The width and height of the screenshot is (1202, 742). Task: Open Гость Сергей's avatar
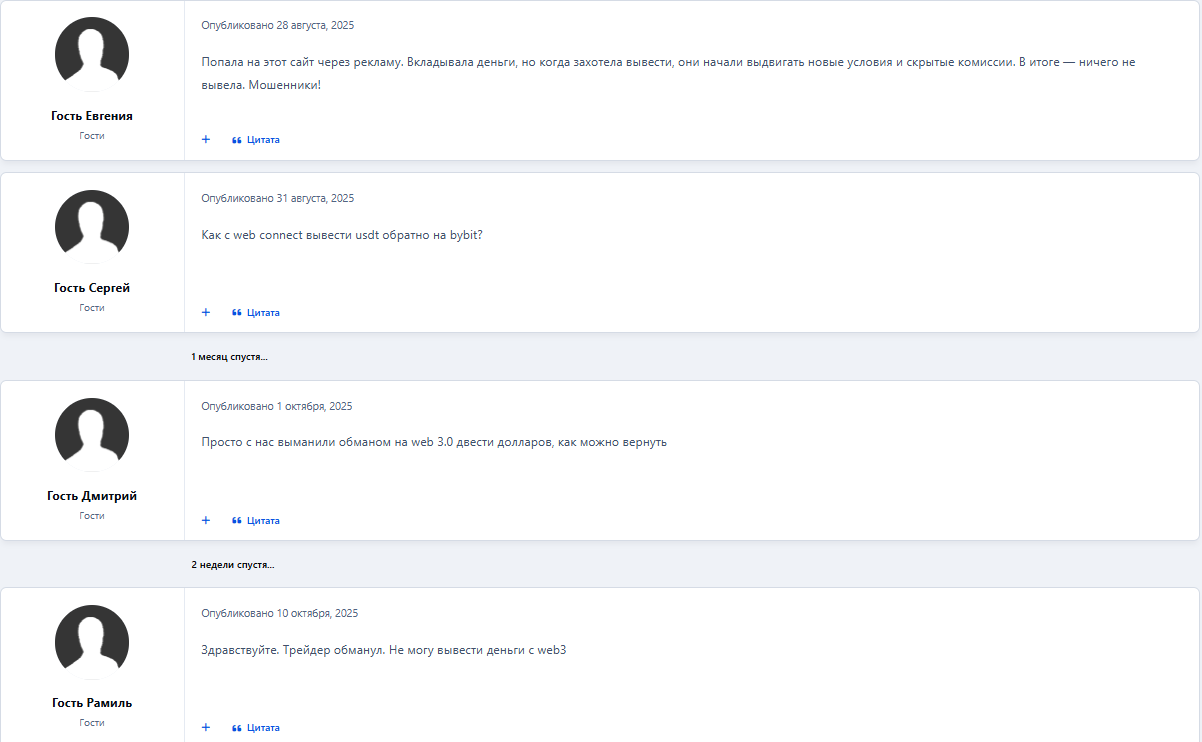coord(92,227)
